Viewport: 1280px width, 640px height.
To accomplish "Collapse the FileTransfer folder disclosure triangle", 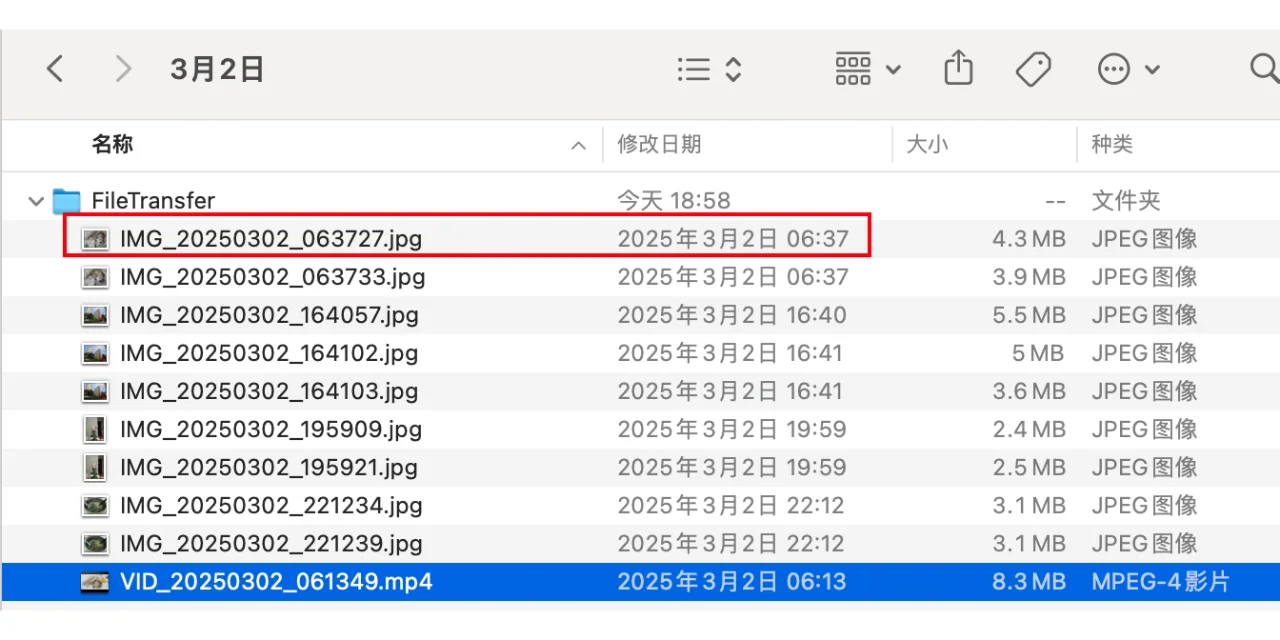I will pos(35,201).
